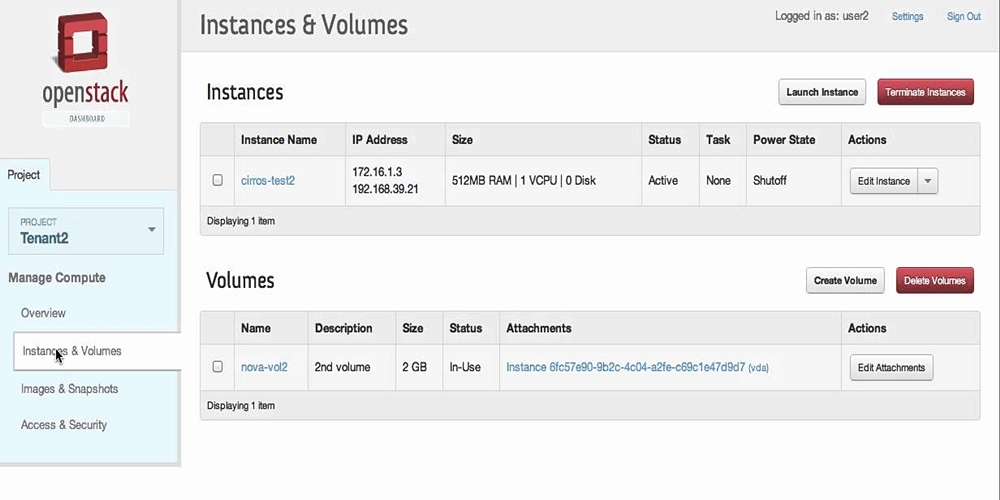Click the Sign Out link
1000x500 pixels.
963,17
